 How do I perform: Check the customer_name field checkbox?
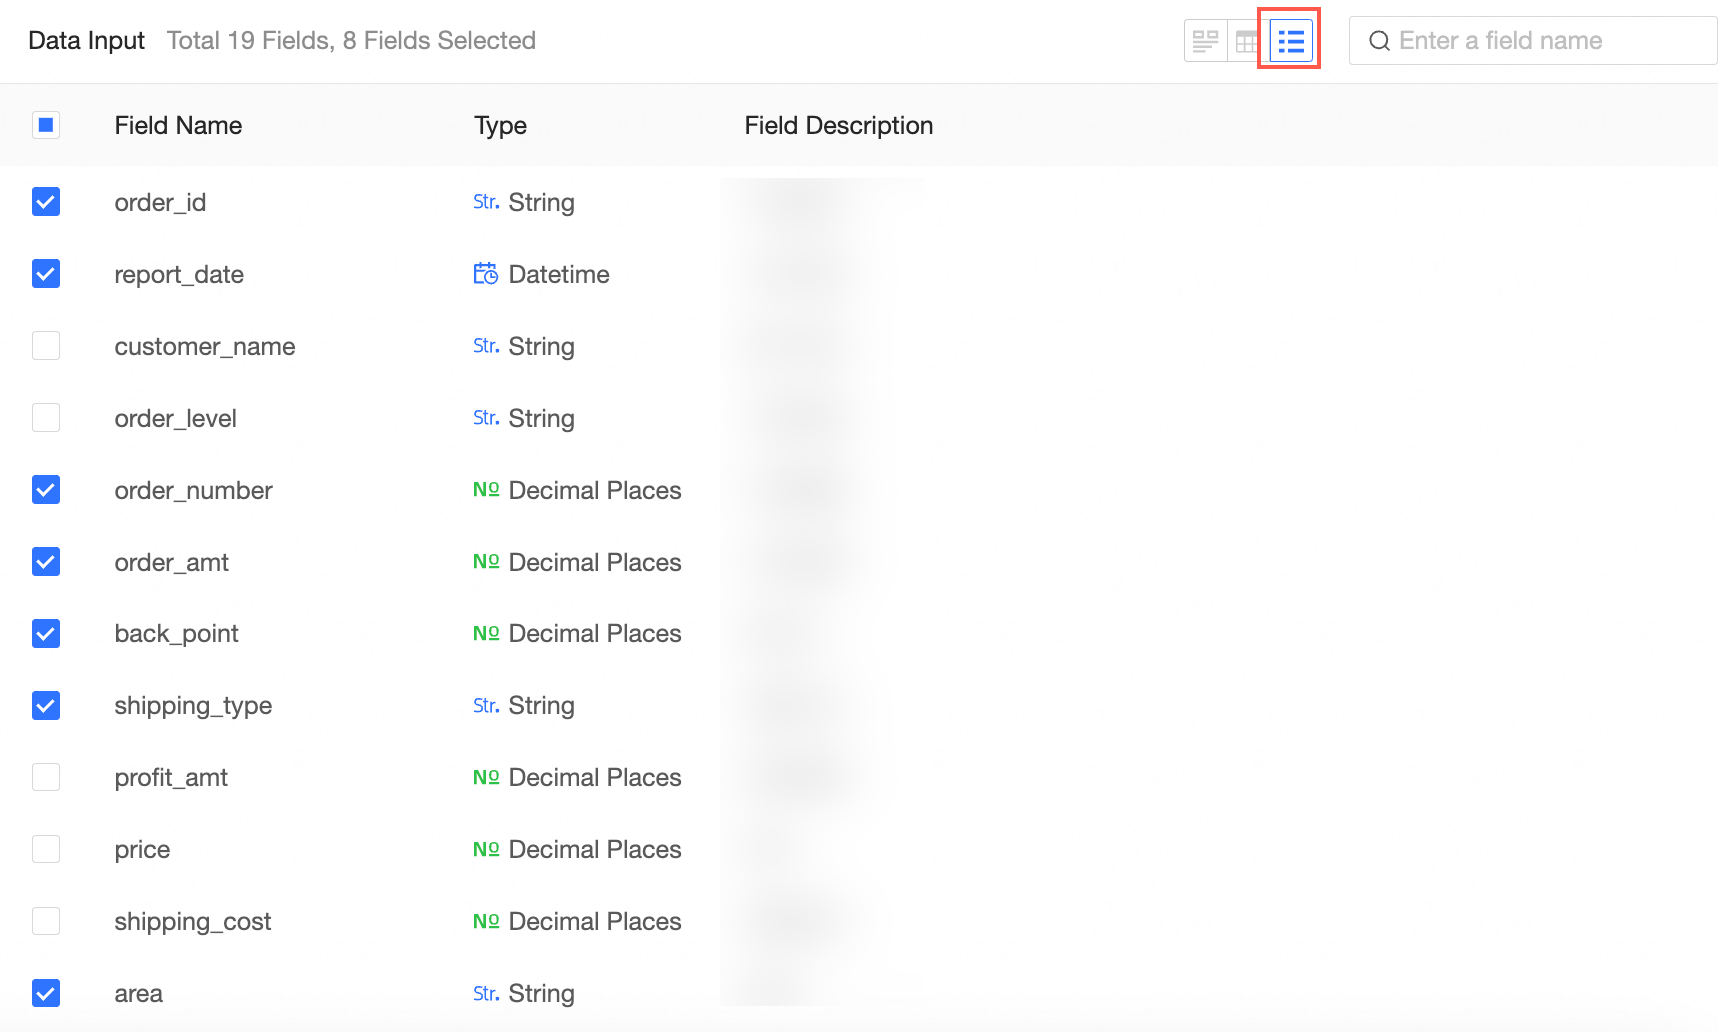coord(46,346)
